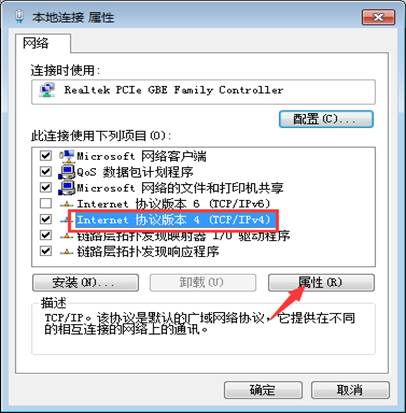The width and height of the screenshot is (406, 413).
Task: Click the TCP/IPv4 protocol icon
Action: pyautogui.click(x=67, y=220)
